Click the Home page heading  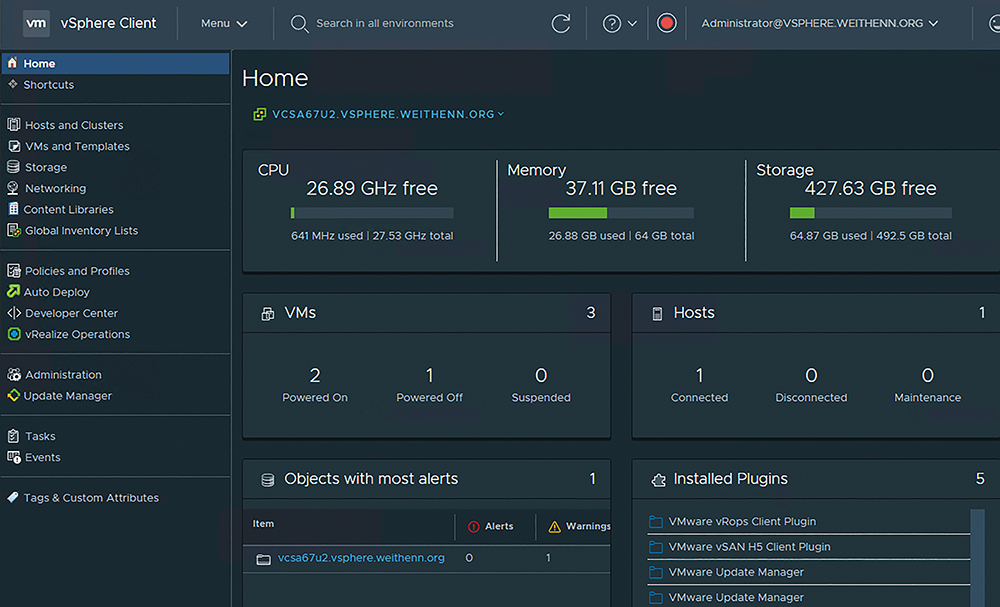coord(275,78)
